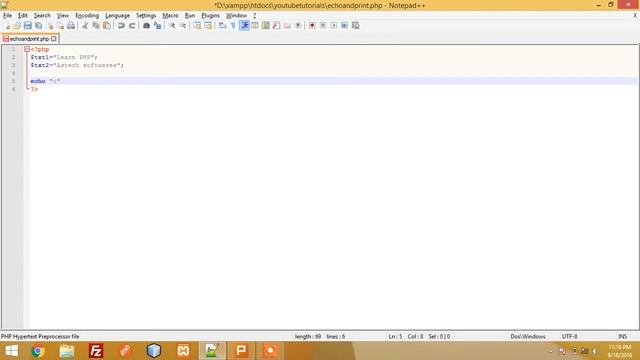Open the ? help menu
This screenshot has width=640, height=360.
(254, 16)
